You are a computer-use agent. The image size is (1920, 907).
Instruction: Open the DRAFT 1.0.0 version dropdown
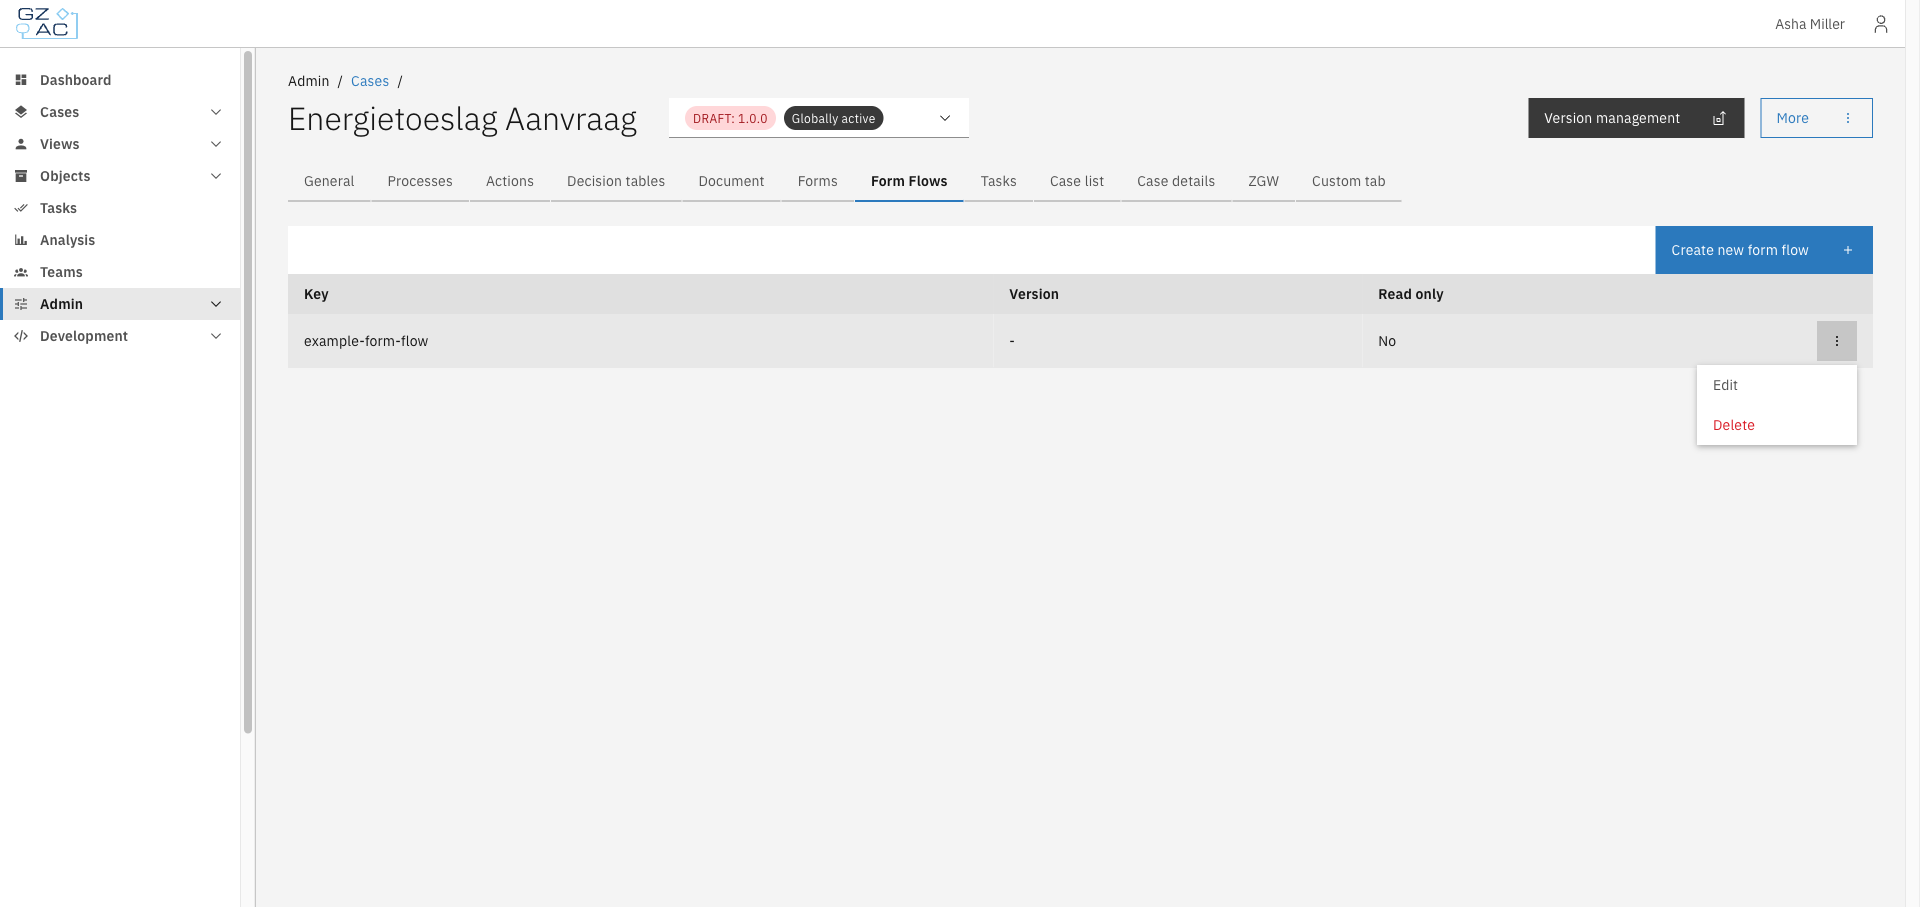819,118
